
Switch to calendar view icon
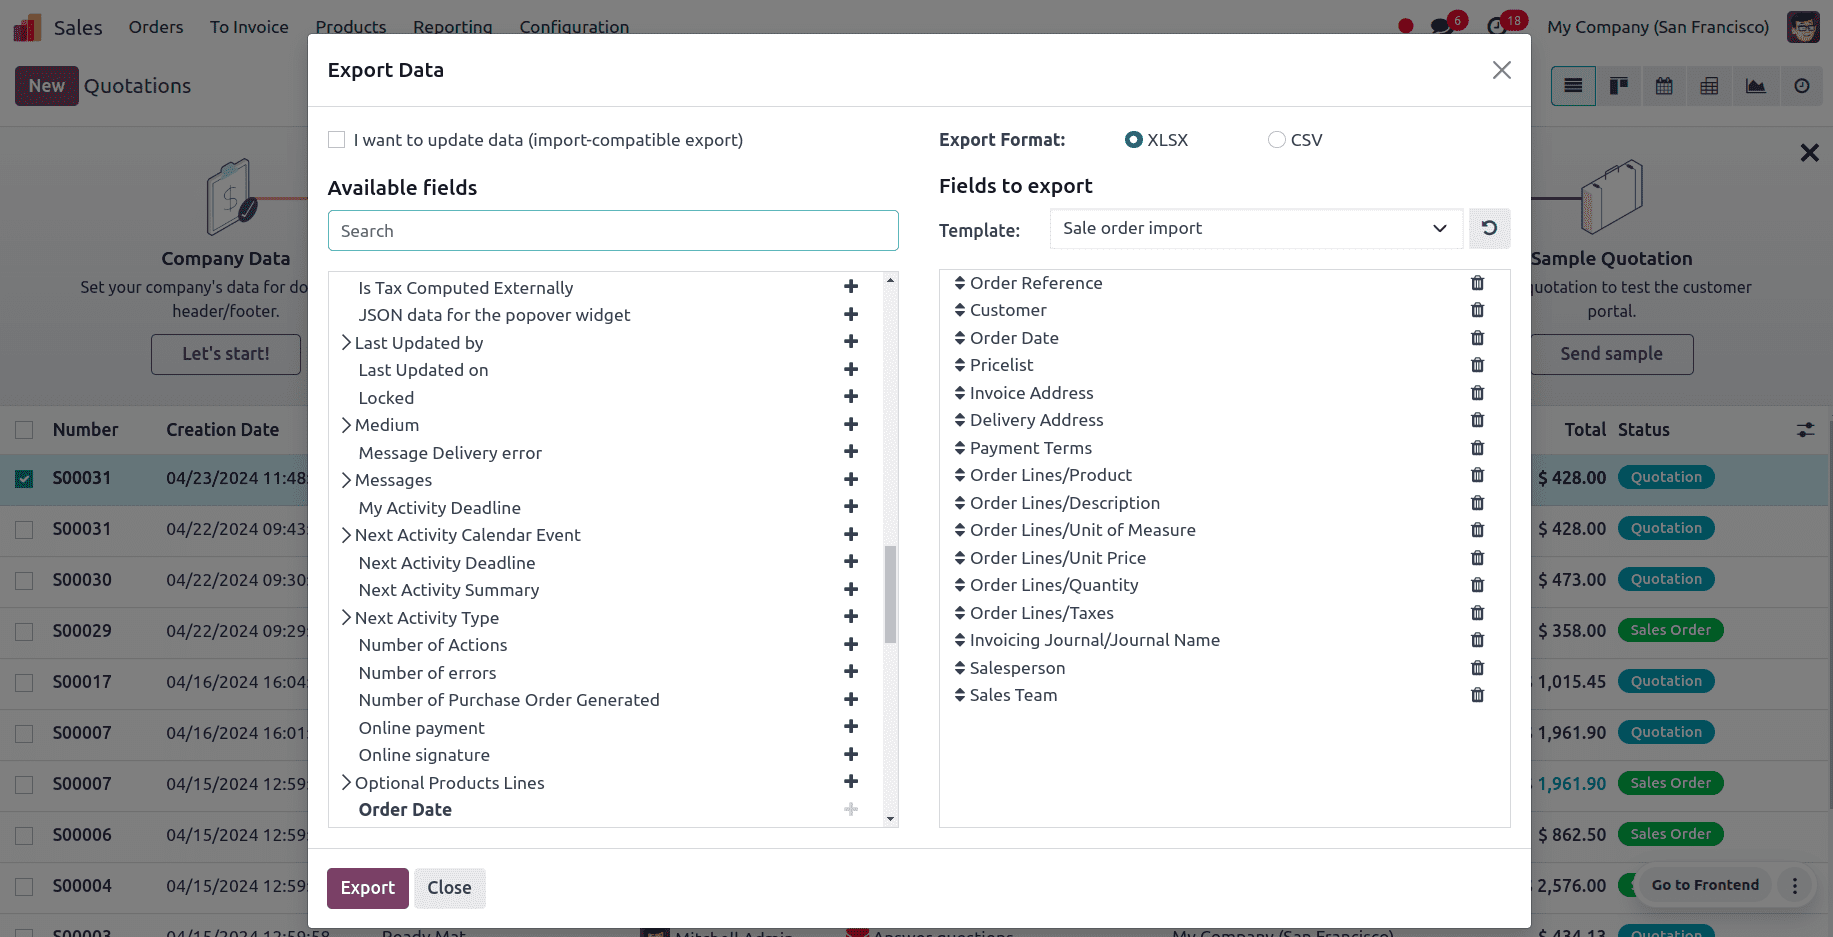[x=1664, y=86]
